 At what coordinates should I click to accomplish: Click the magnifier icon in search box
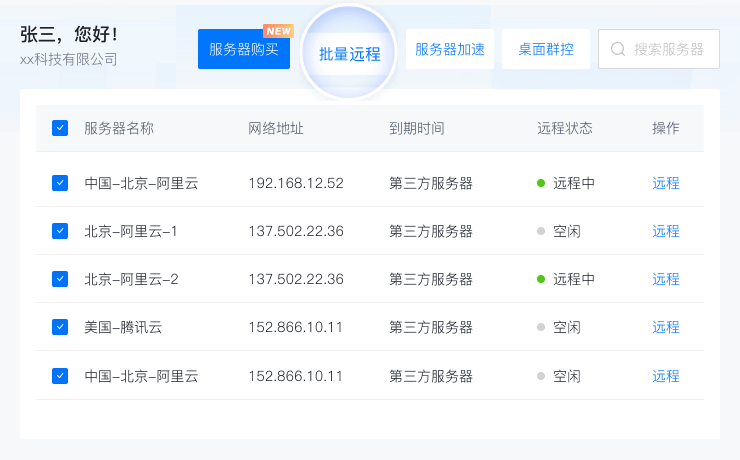point(618,49)
